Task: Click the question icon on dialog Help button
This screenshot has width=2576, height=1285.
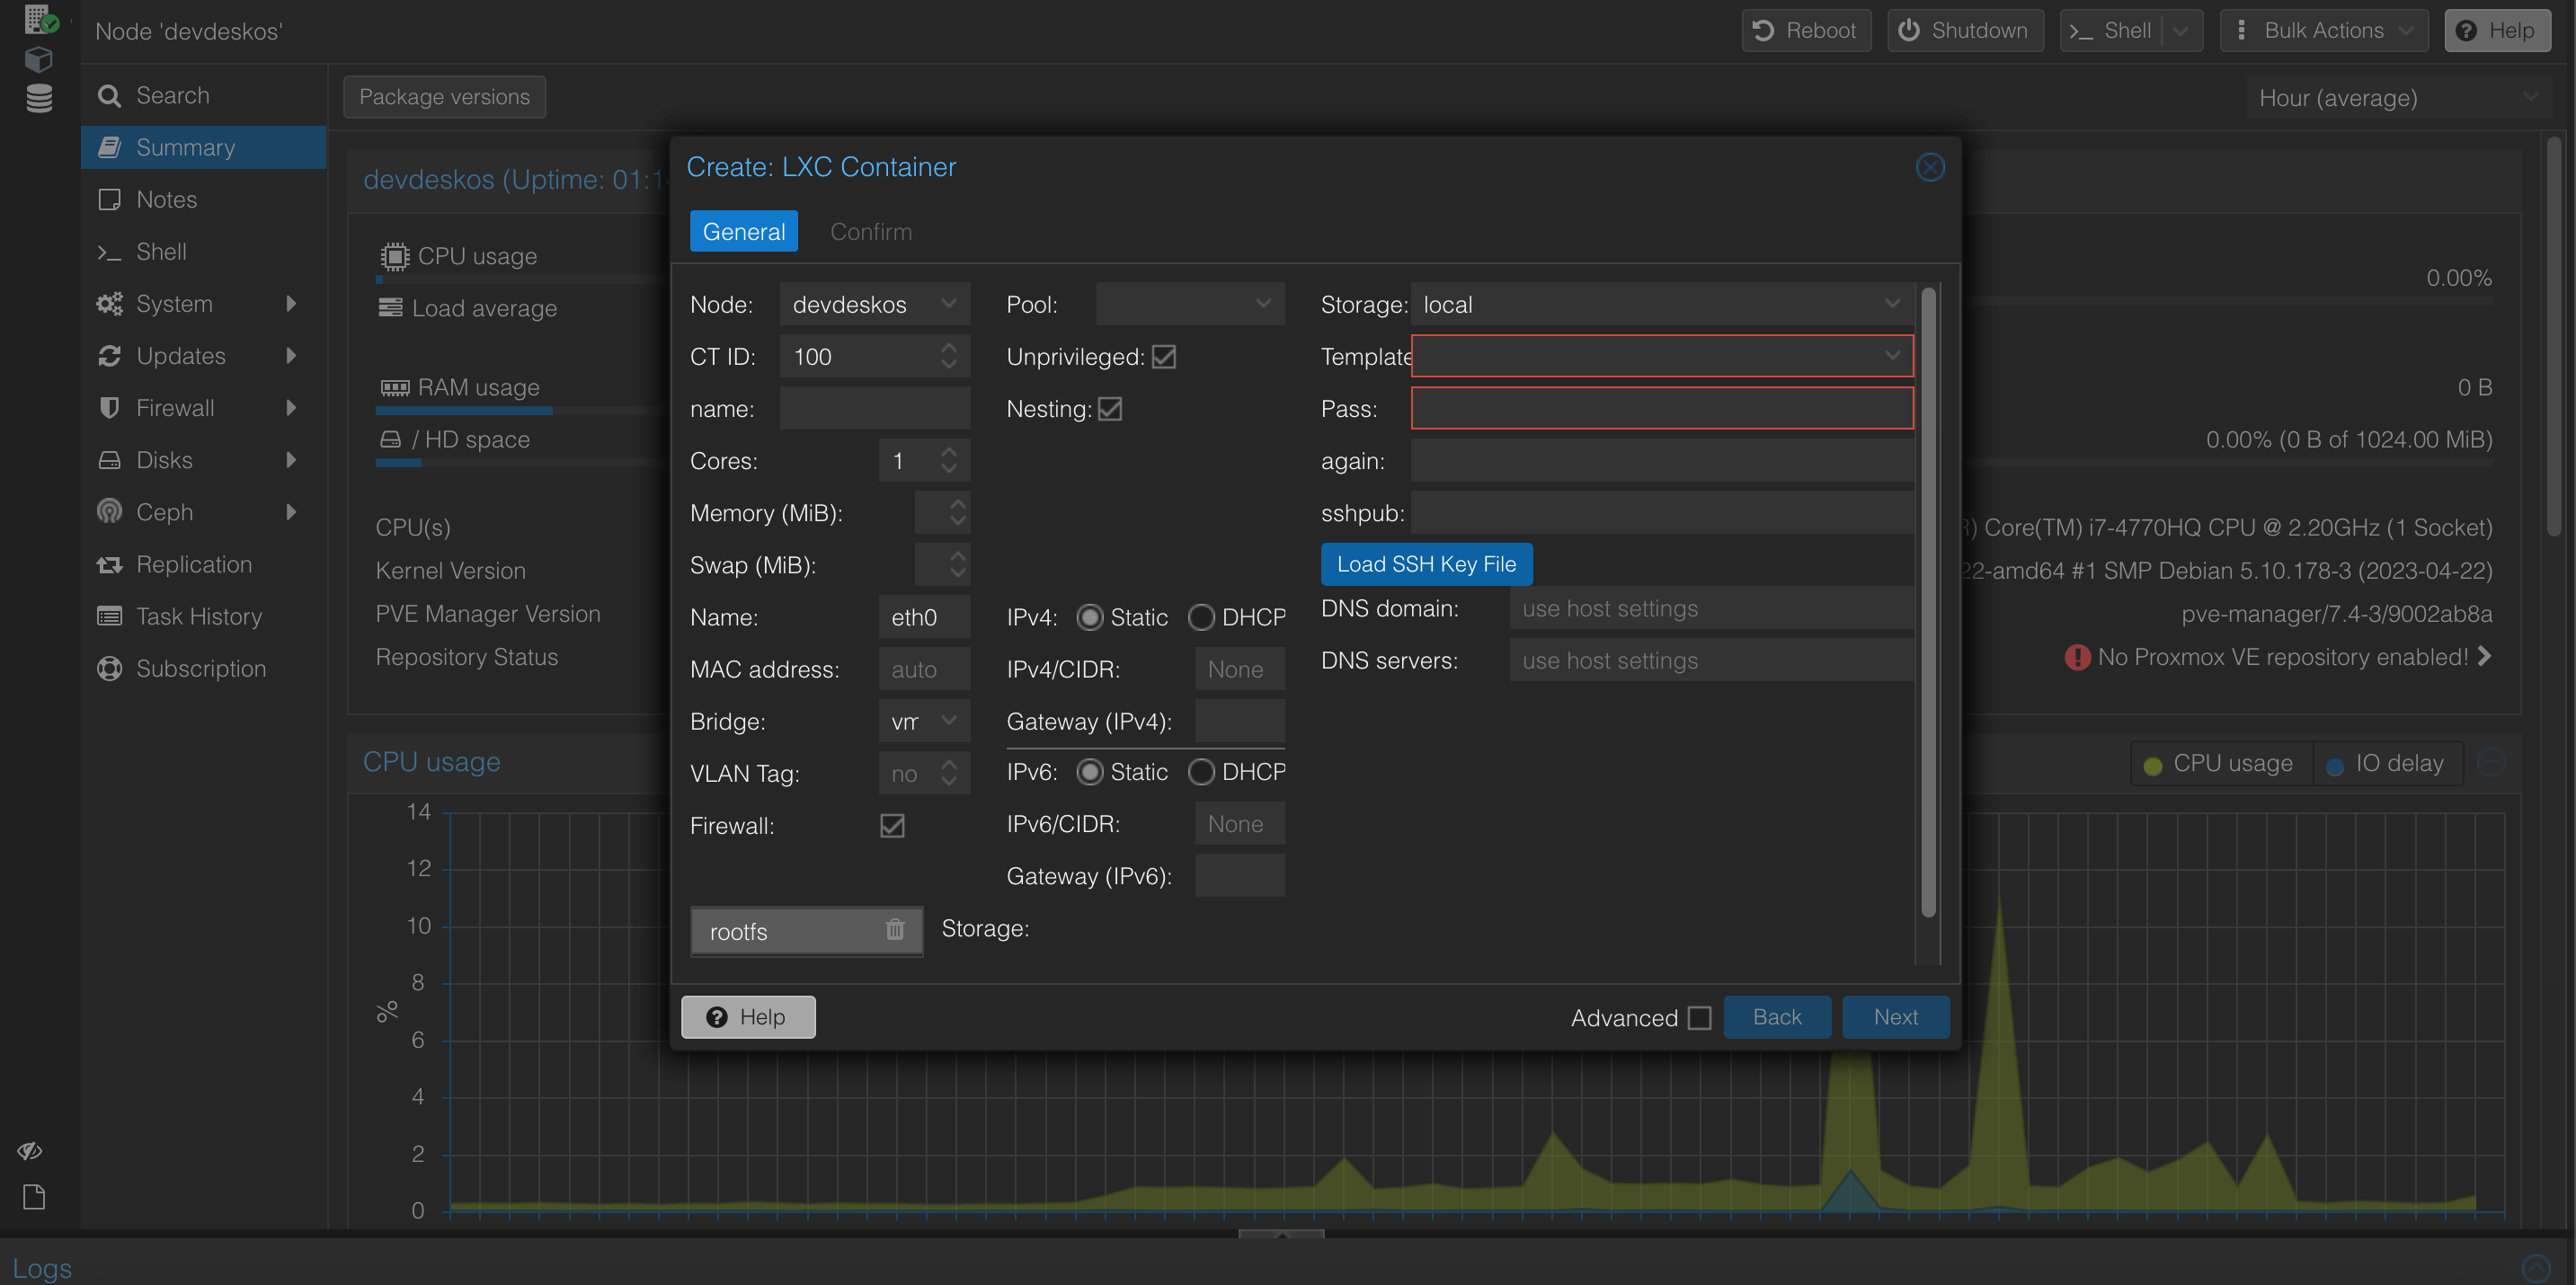Action: [x=716, y=1017]
